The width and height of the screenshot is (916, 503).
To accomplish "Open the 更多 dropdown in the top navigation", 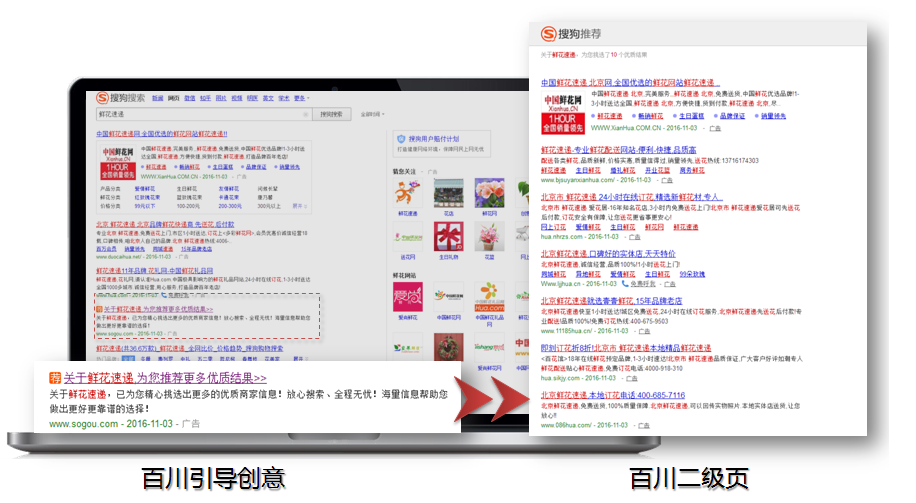I will pos(301,98).
